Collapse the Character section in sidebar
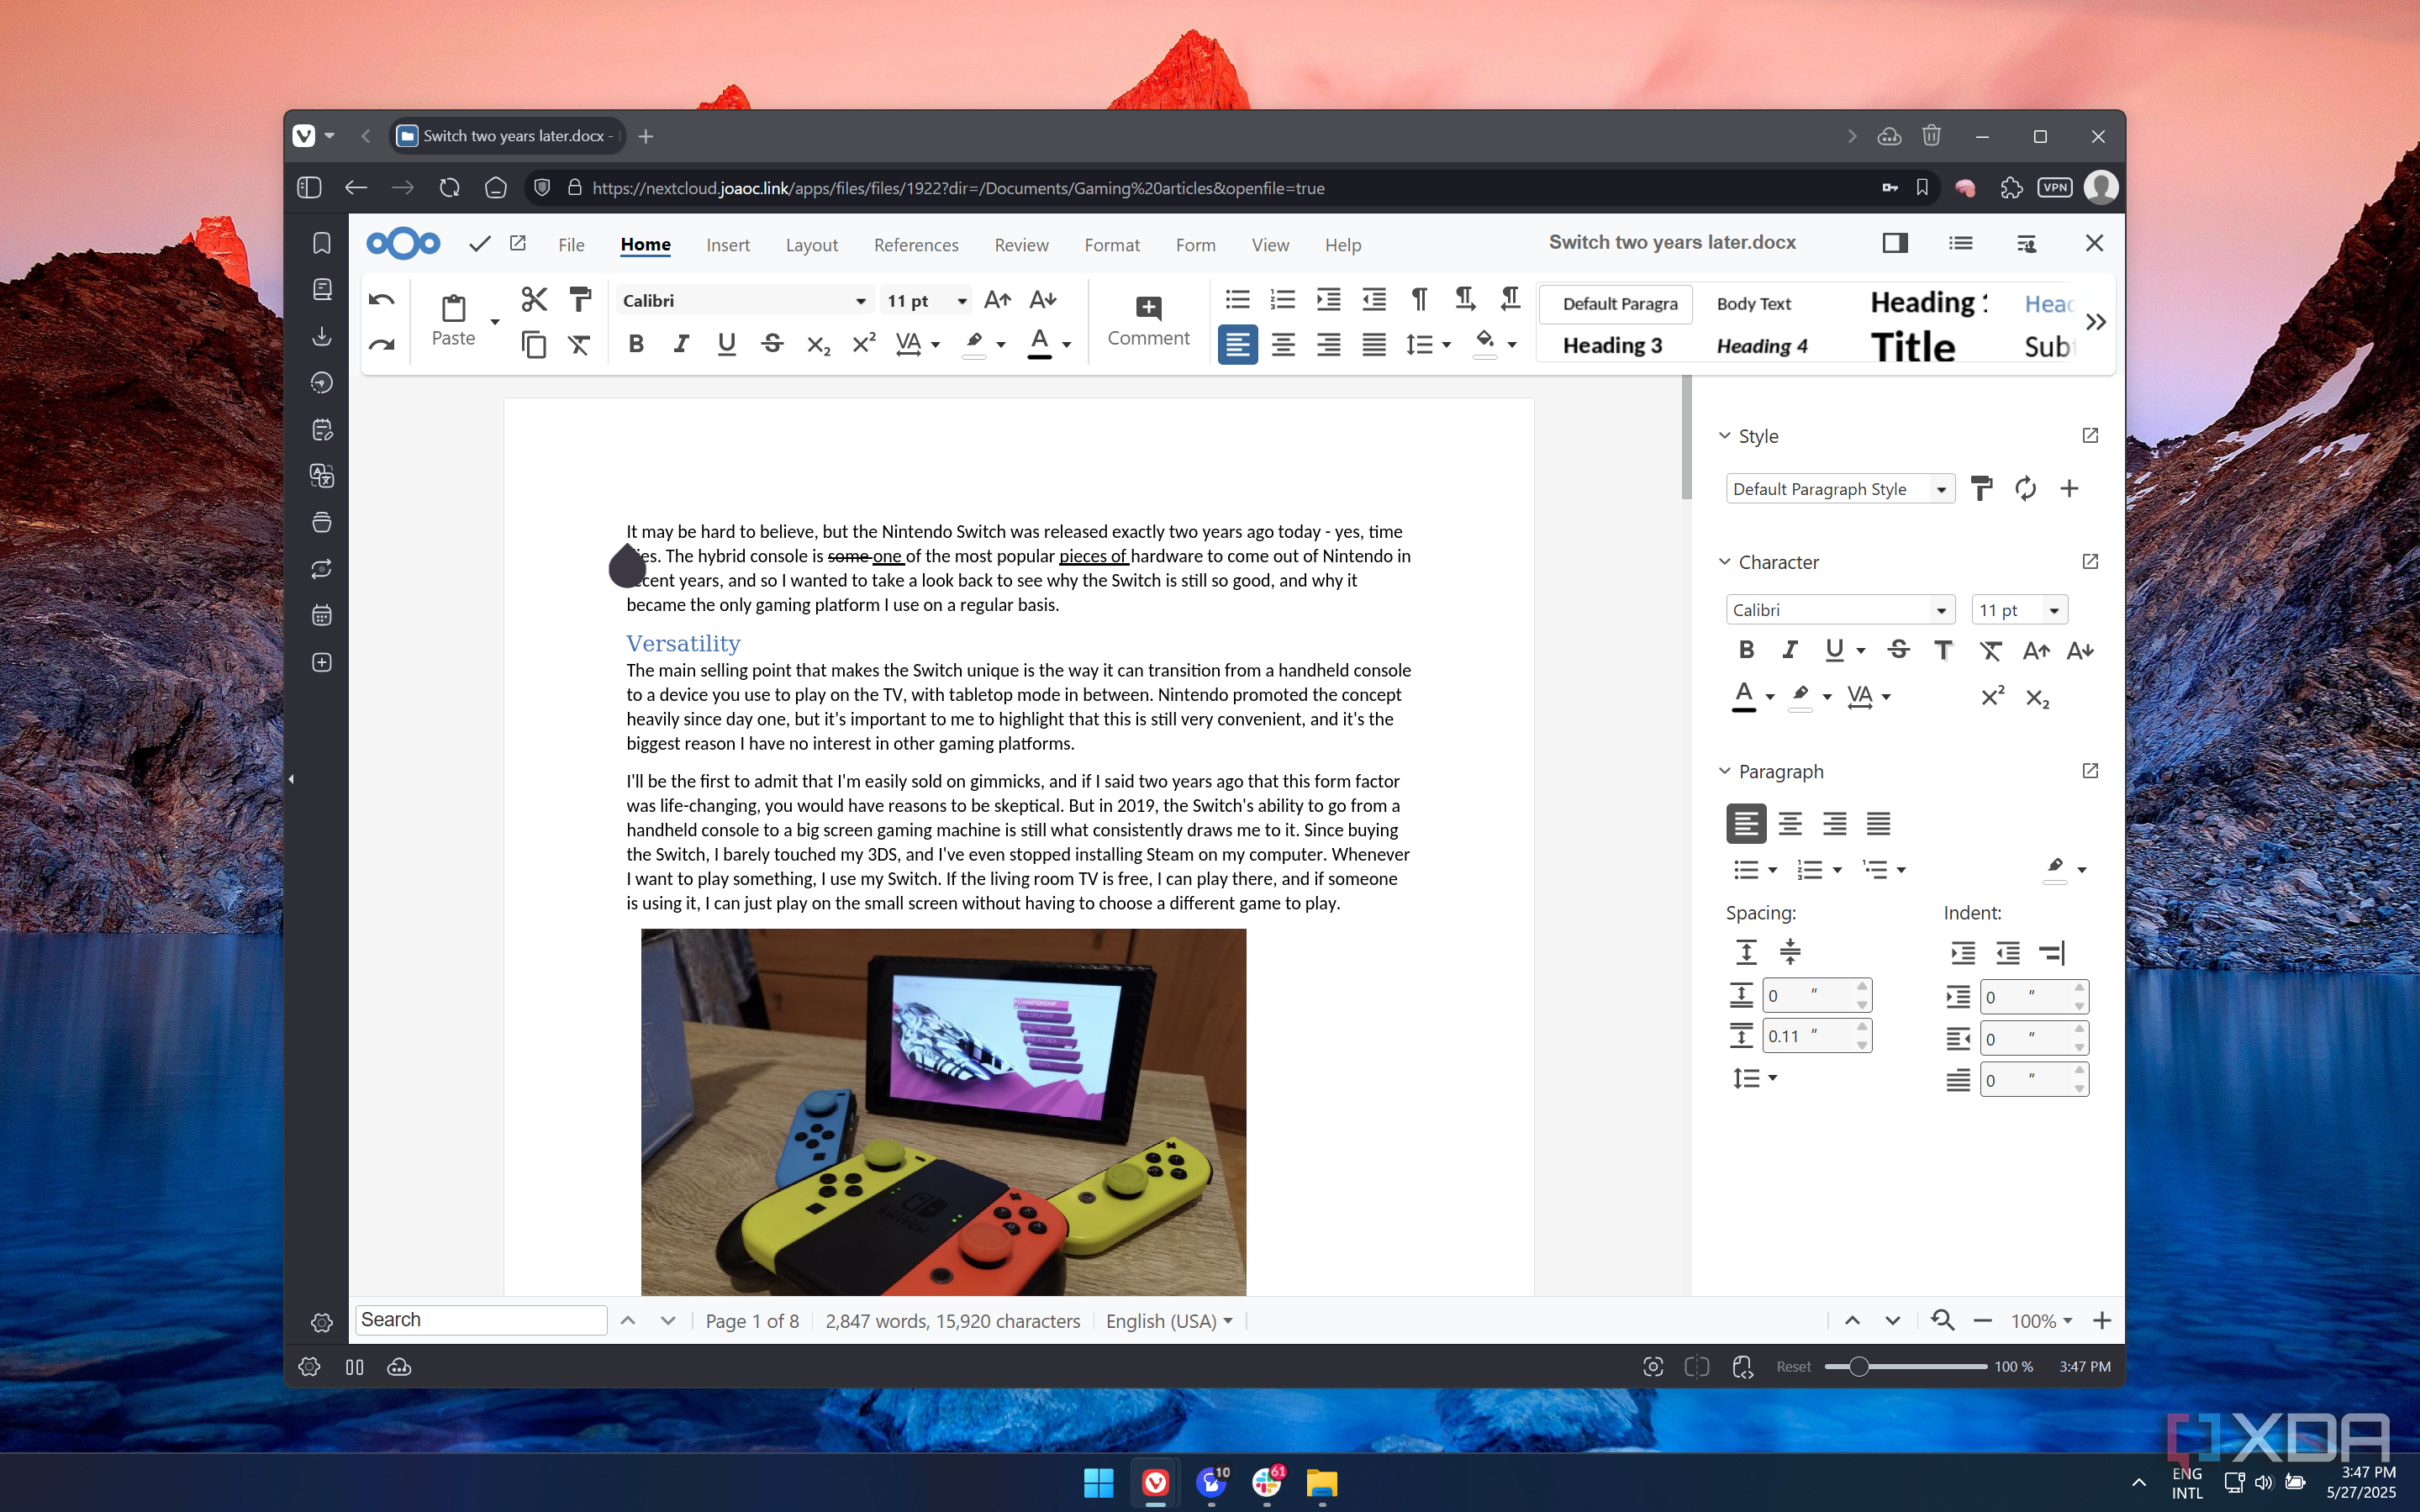The image size is (2420, 1512). [1725, 562]
